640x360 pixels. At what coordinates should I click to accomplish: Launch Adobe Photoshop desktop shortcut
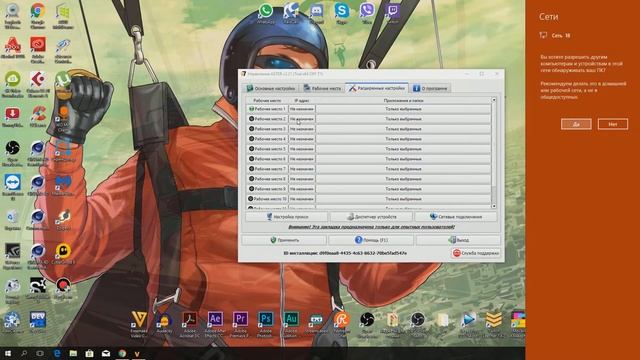266,323
